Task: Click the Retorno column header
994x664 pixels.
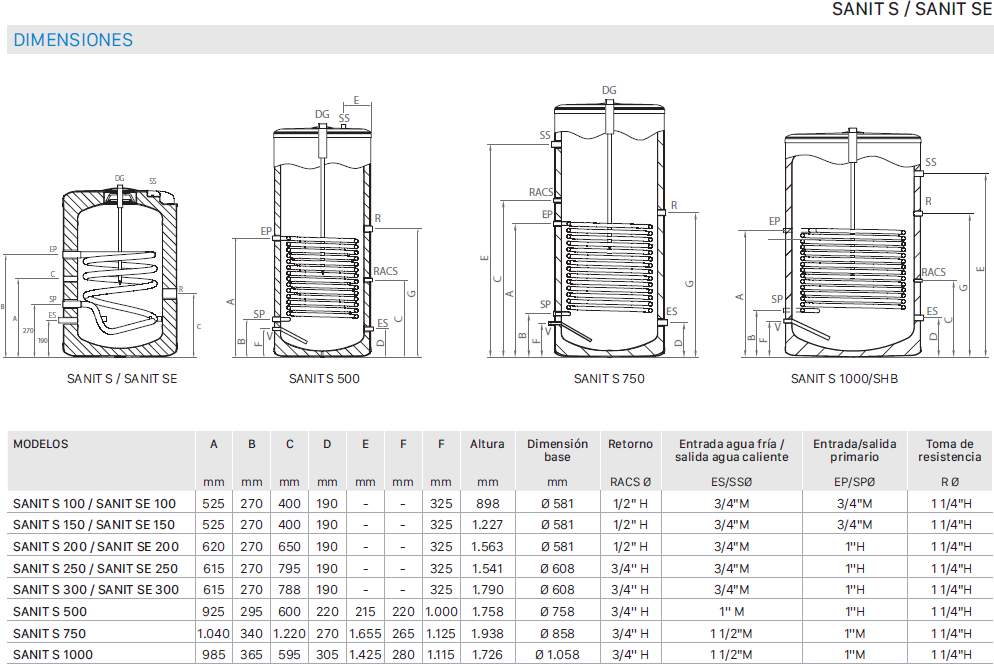Action: (630, 444)
